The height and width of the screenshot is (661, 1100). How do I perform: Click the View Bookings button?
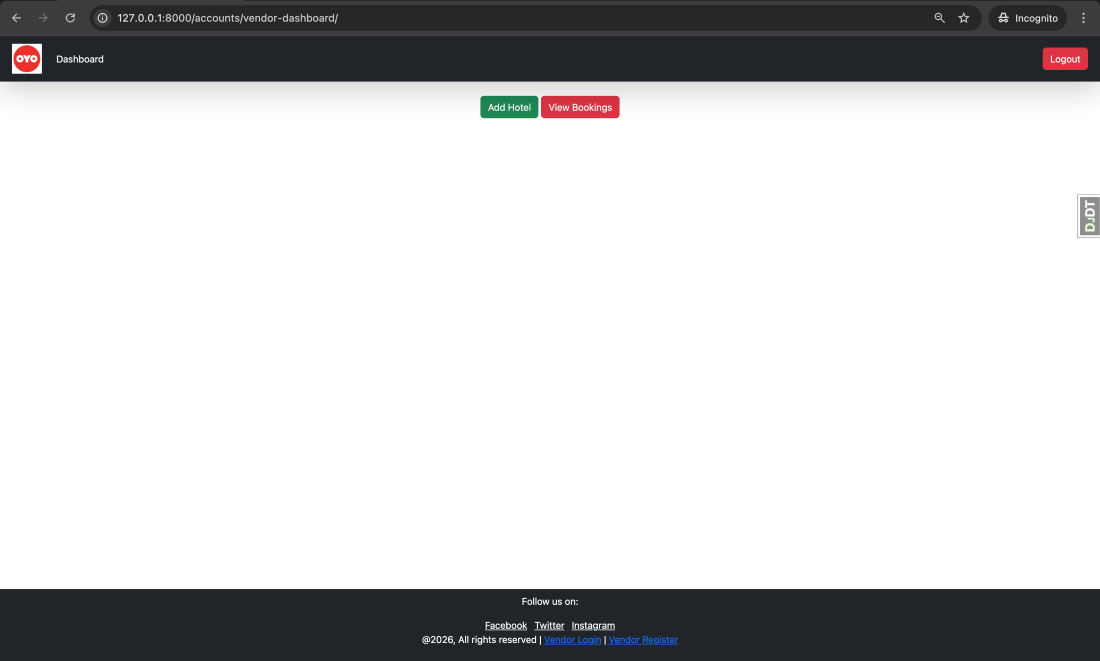point(580,107)
